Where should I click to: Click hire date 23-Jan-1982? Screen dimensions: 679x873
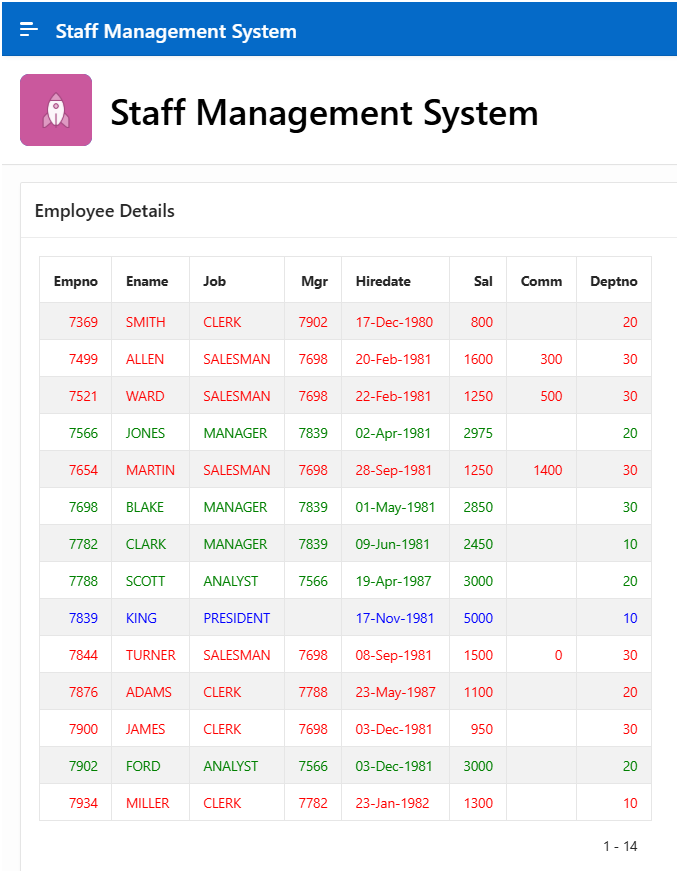[393, 803]
